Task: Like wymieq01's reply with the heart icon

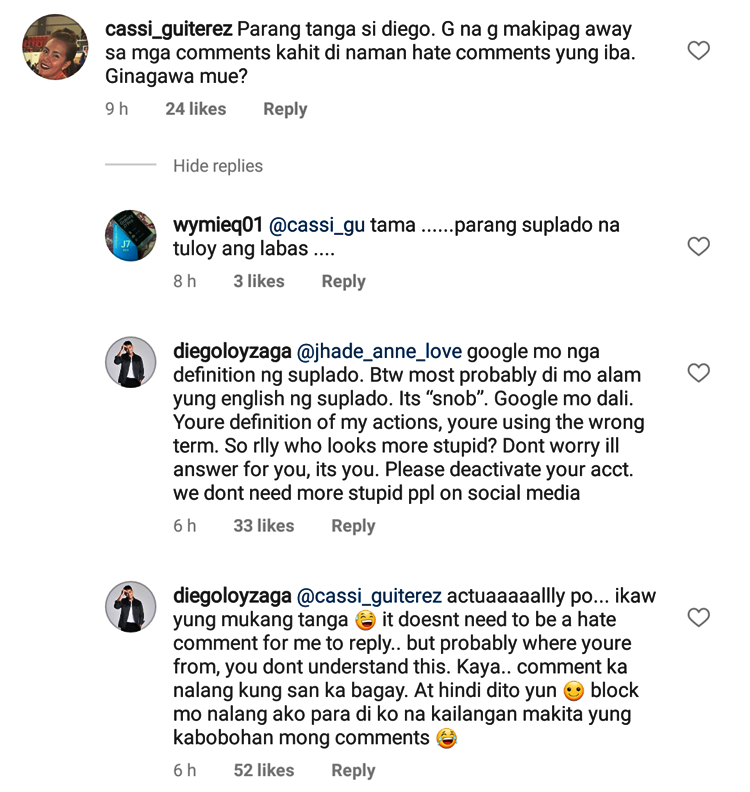Action: [x=699, y=246]
